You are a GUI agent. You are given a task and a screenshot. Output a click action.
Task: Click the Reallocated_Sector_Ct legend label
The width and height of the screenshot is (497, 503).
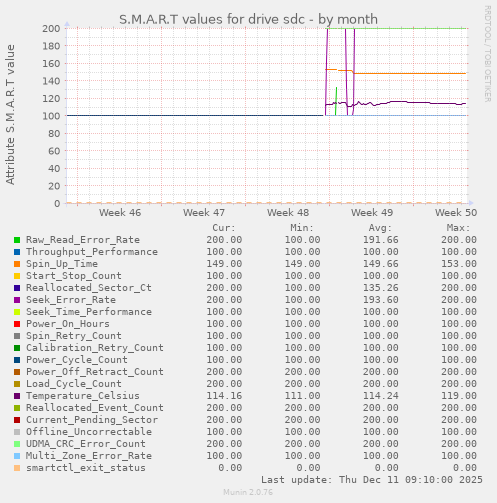pyautogui.click(x=89, y=288)
